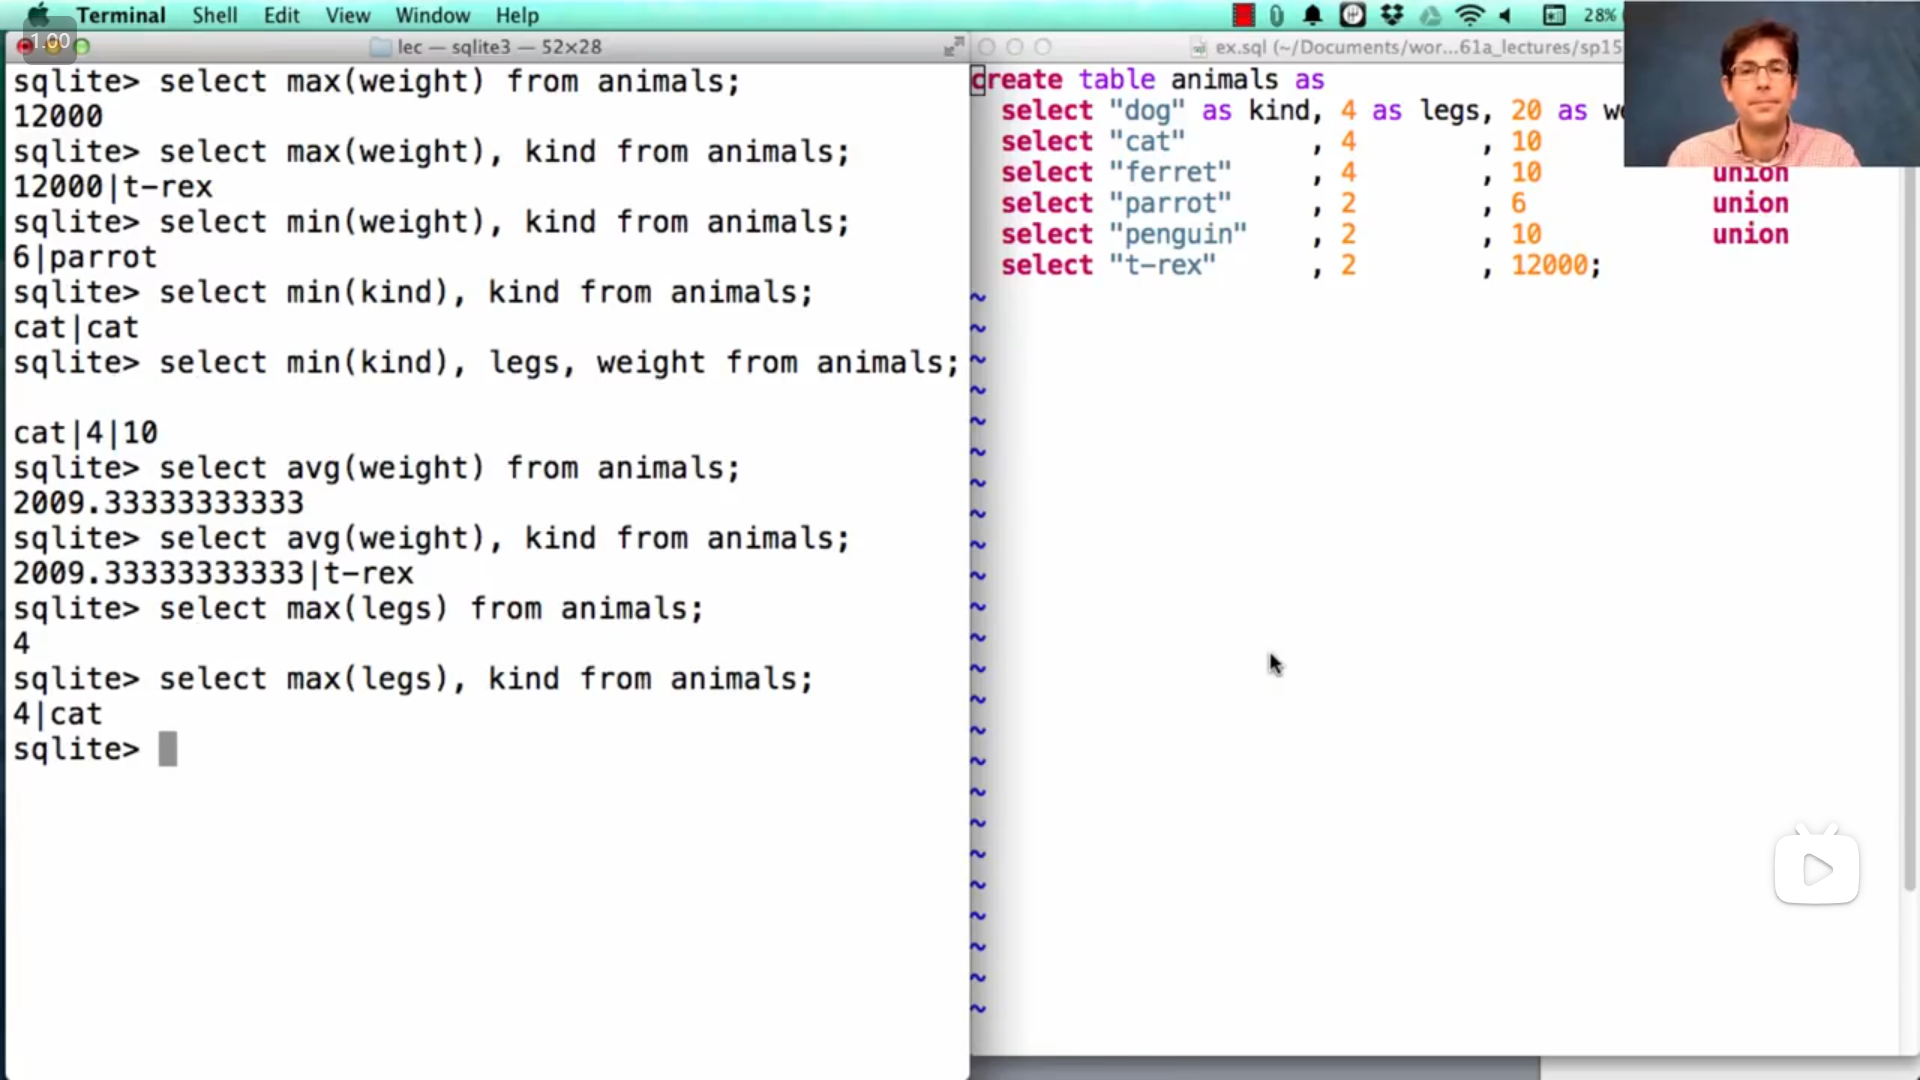This screenshot has width=1920, height=1080.
Task: Click the presenter webcam thumbnail
Action: click(x=1770, y=85)
